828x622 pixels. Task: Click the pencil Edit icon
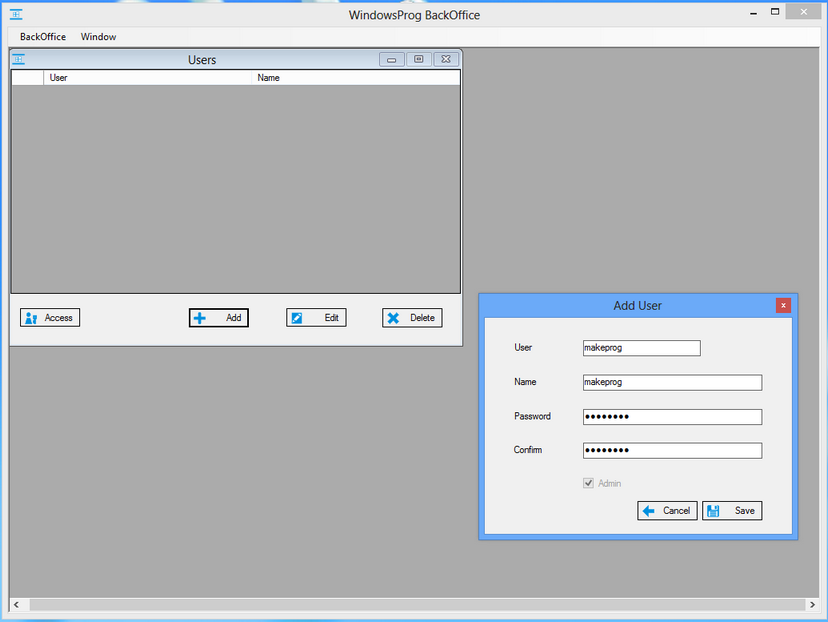coord(299,317)
